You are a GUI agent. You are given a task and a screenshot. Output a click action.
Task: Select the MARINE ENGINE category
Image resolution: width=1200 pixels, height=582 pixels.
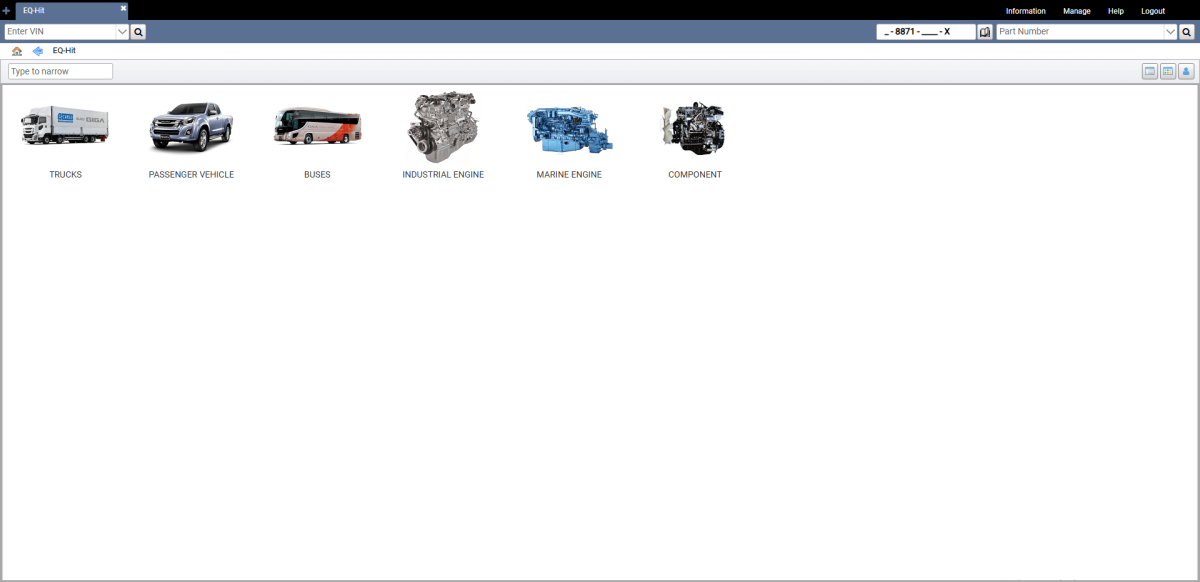coord(568,130)
